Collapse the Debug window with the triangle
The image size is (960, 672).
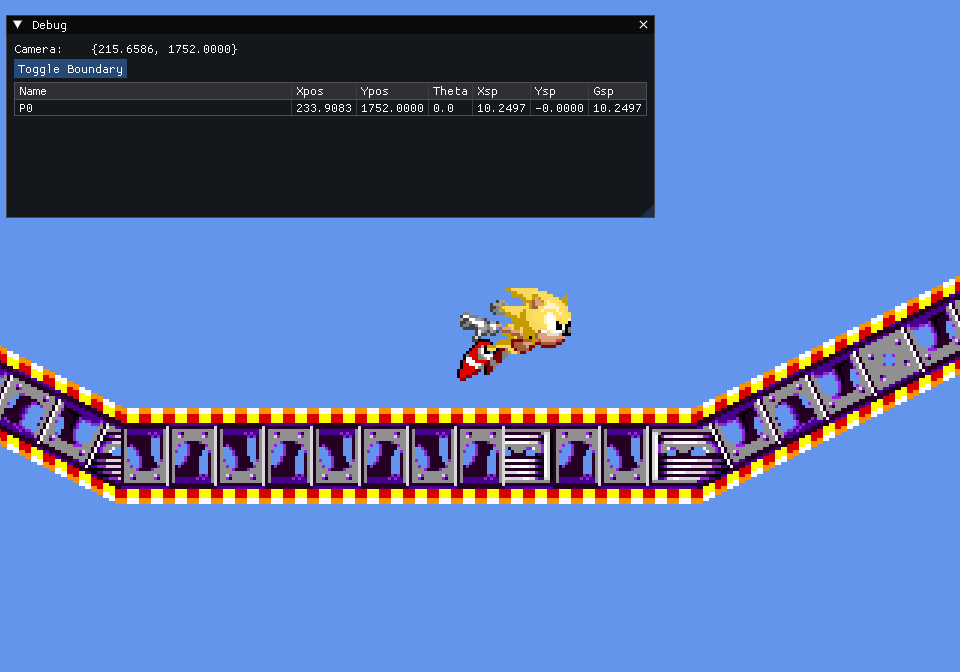coord(18,25)
